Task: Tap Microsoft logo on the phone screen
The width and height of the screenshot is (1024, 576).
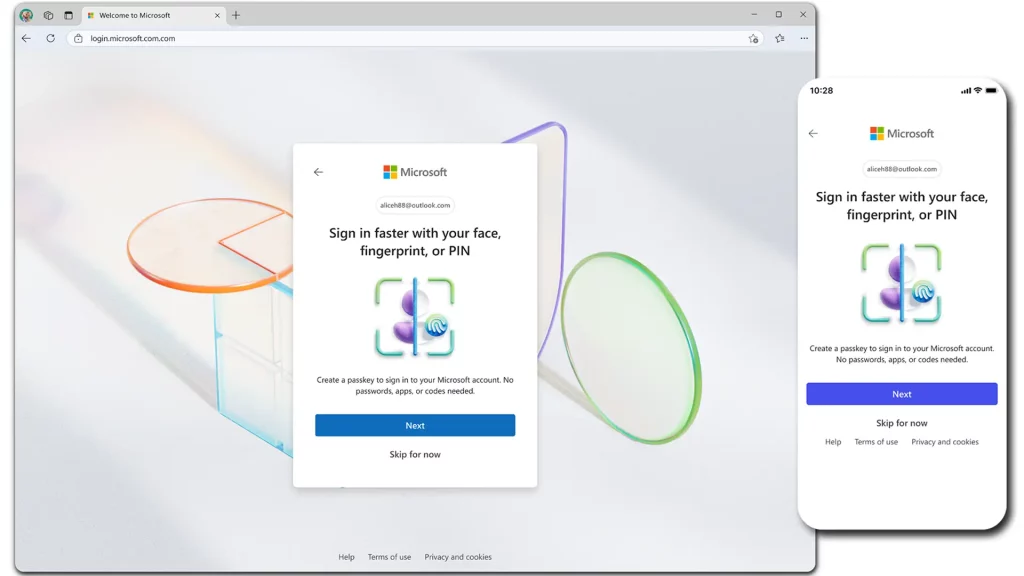Action: [x=902, y=134]
